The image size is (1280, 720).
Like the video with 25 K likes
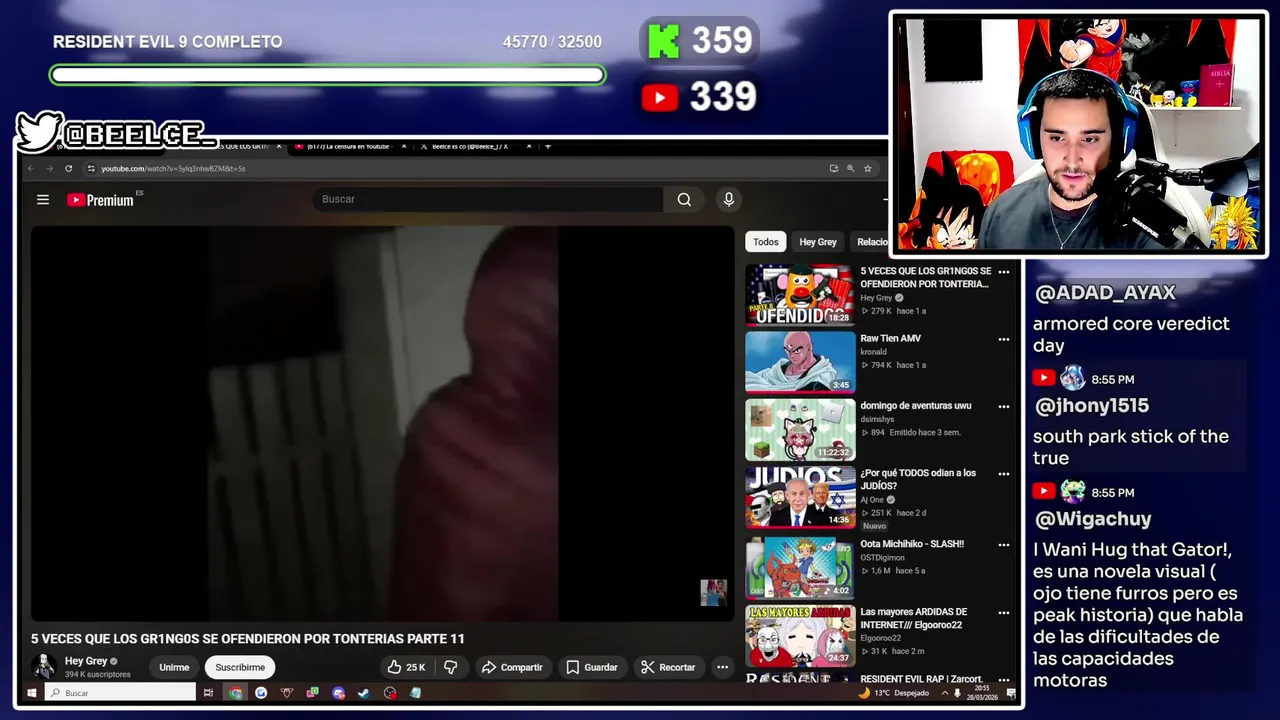[407, 667]
